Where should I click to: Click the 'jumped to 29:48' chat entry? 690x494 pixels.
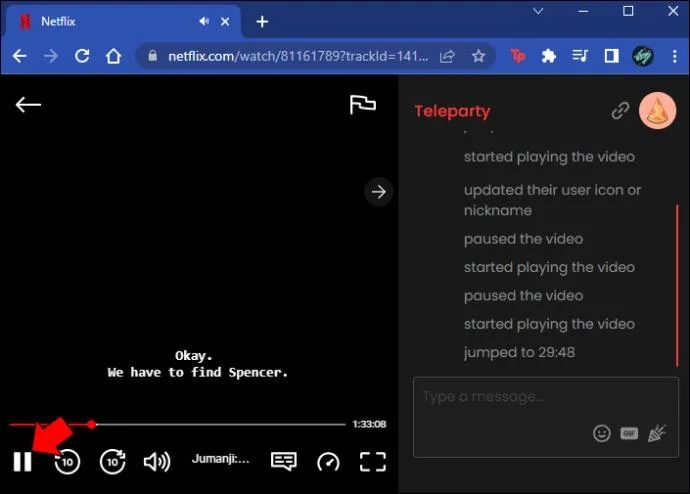tap(519, 352)
